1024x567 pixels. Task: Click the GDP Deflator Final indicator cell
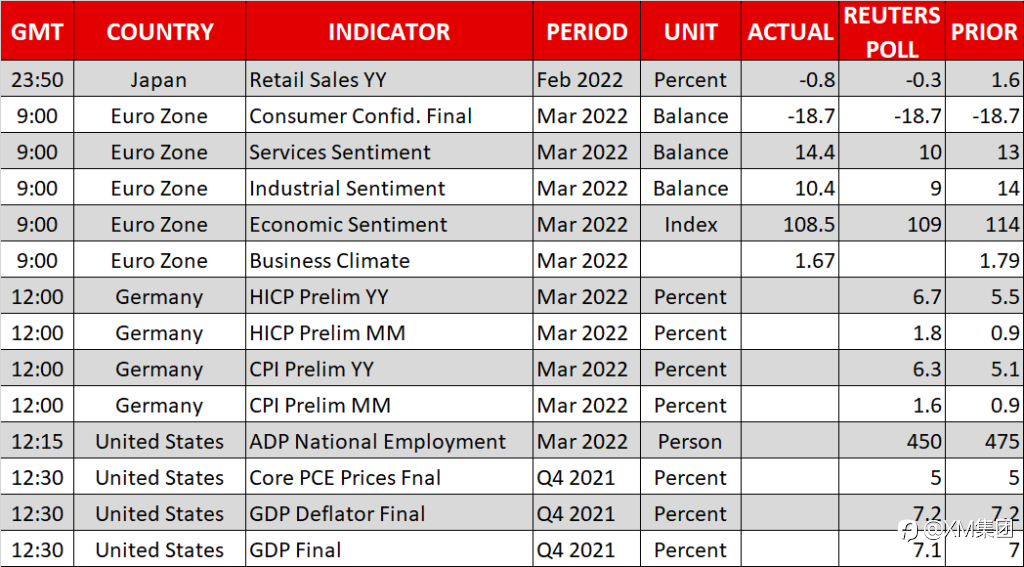(x=389, y=513)
